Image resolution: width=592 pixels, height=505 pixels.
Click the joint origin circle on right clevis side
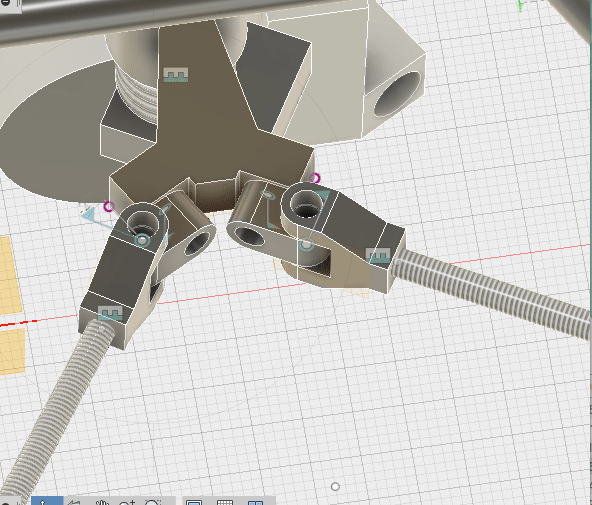306,245
